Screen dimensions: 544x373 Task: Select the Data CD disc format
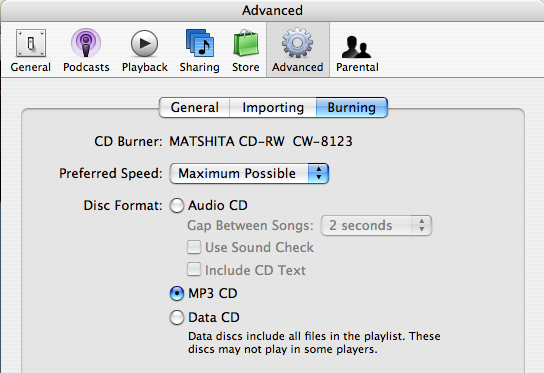point(177,317)
